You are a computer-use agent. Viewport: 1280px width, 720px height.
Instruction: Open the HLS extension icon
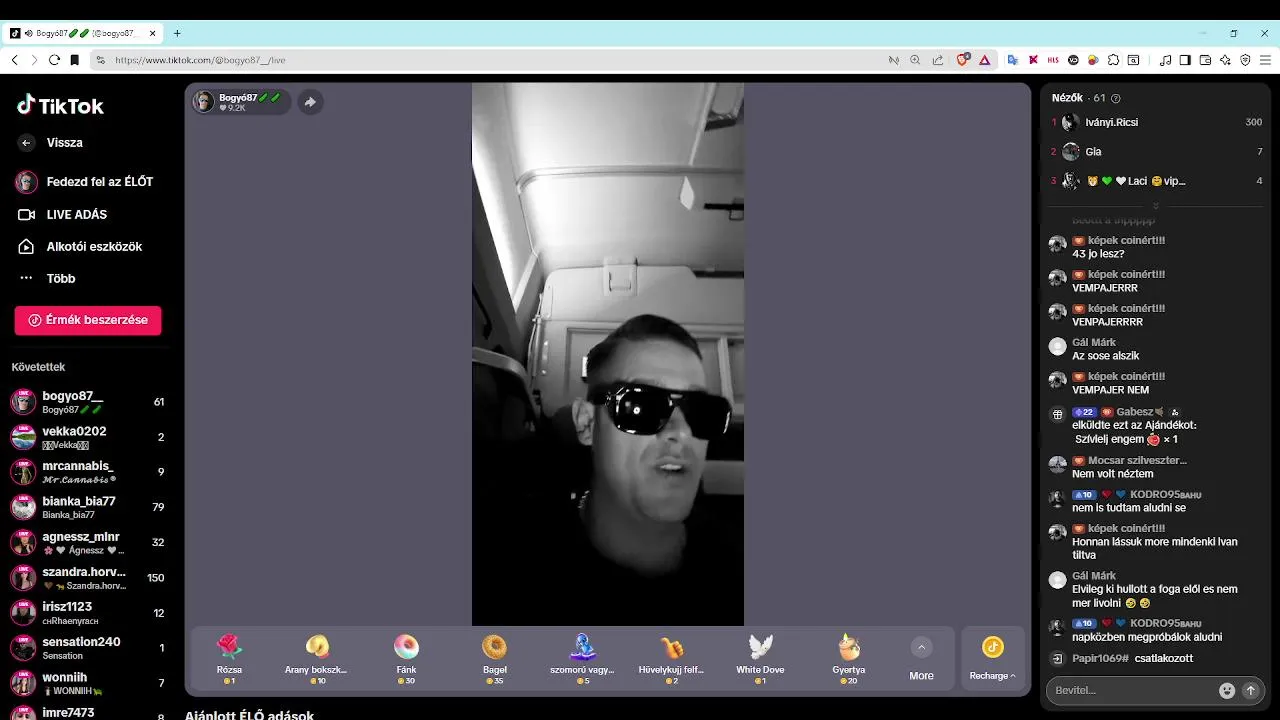(x=1053, y=60)
